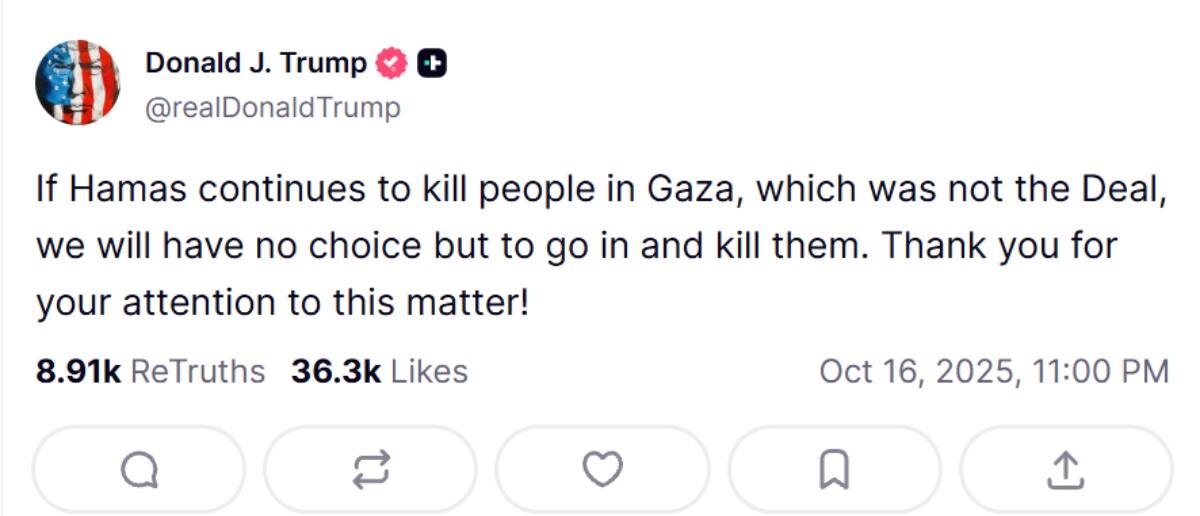The width and height of the screenshot is (1200, 516).
Task: Open share options via the upload arrow icon
Action: pyautogui.click(x=1066, y=470)
